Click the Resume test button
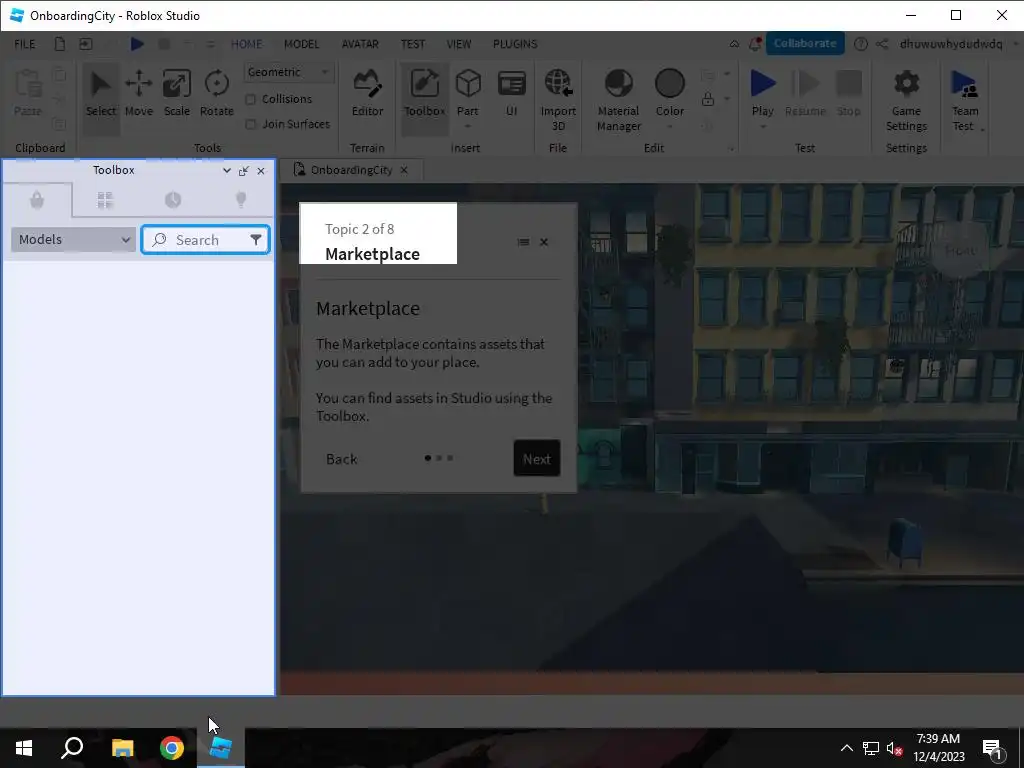 [805, 95]
